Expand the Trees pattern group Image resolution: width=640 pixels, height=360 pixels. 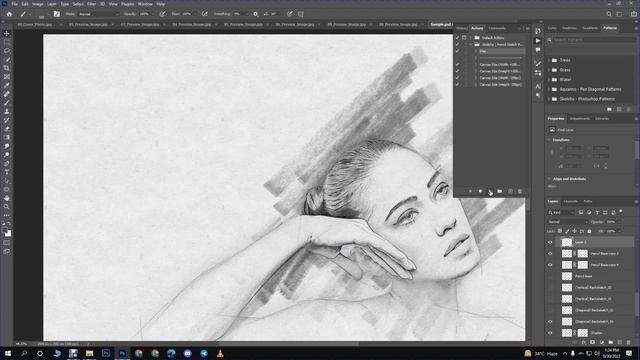point(549,60)
